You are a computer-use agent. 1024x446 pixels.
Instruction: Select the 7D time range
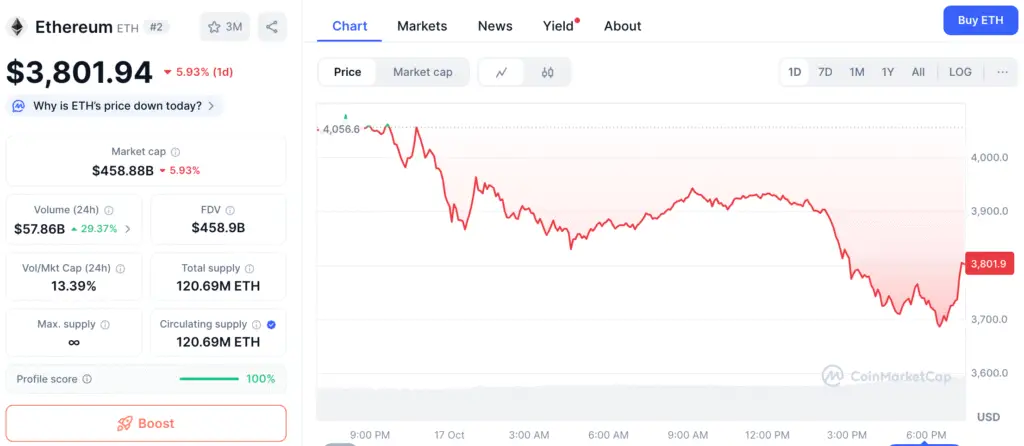[x=825, y=72]
